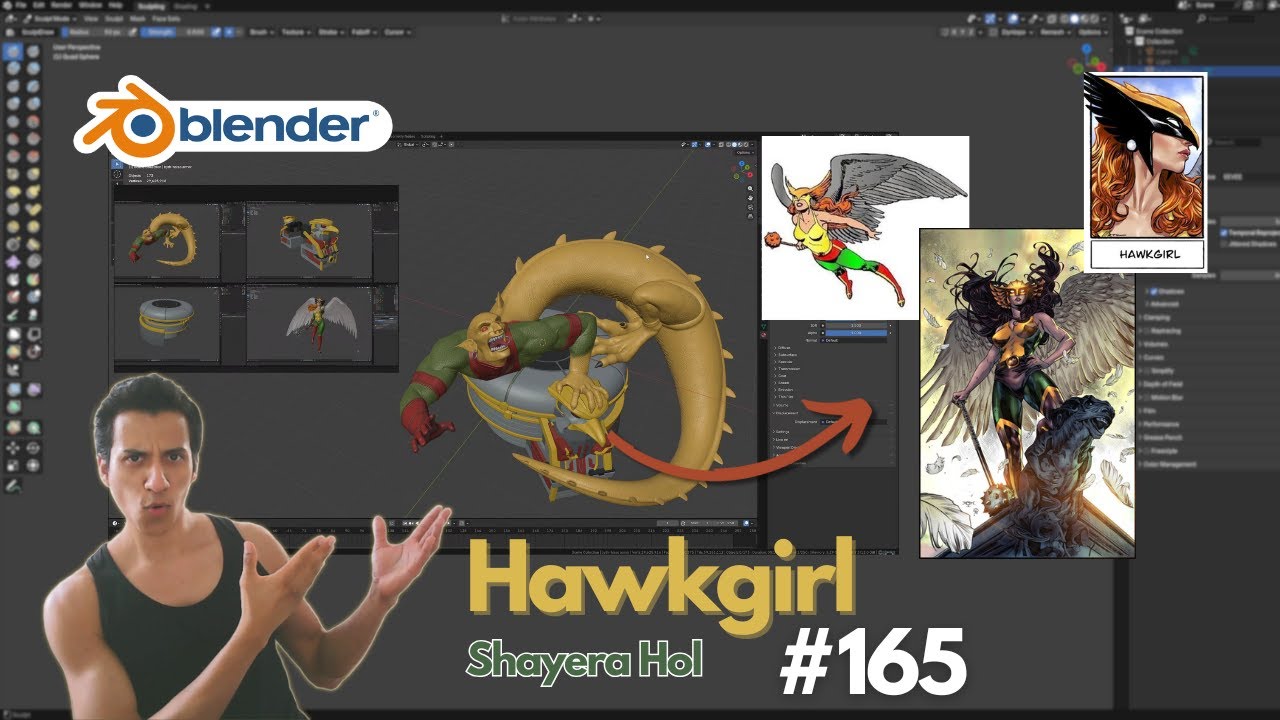Select the Grab brush tool
The image size is (1280, 720).
33,174
